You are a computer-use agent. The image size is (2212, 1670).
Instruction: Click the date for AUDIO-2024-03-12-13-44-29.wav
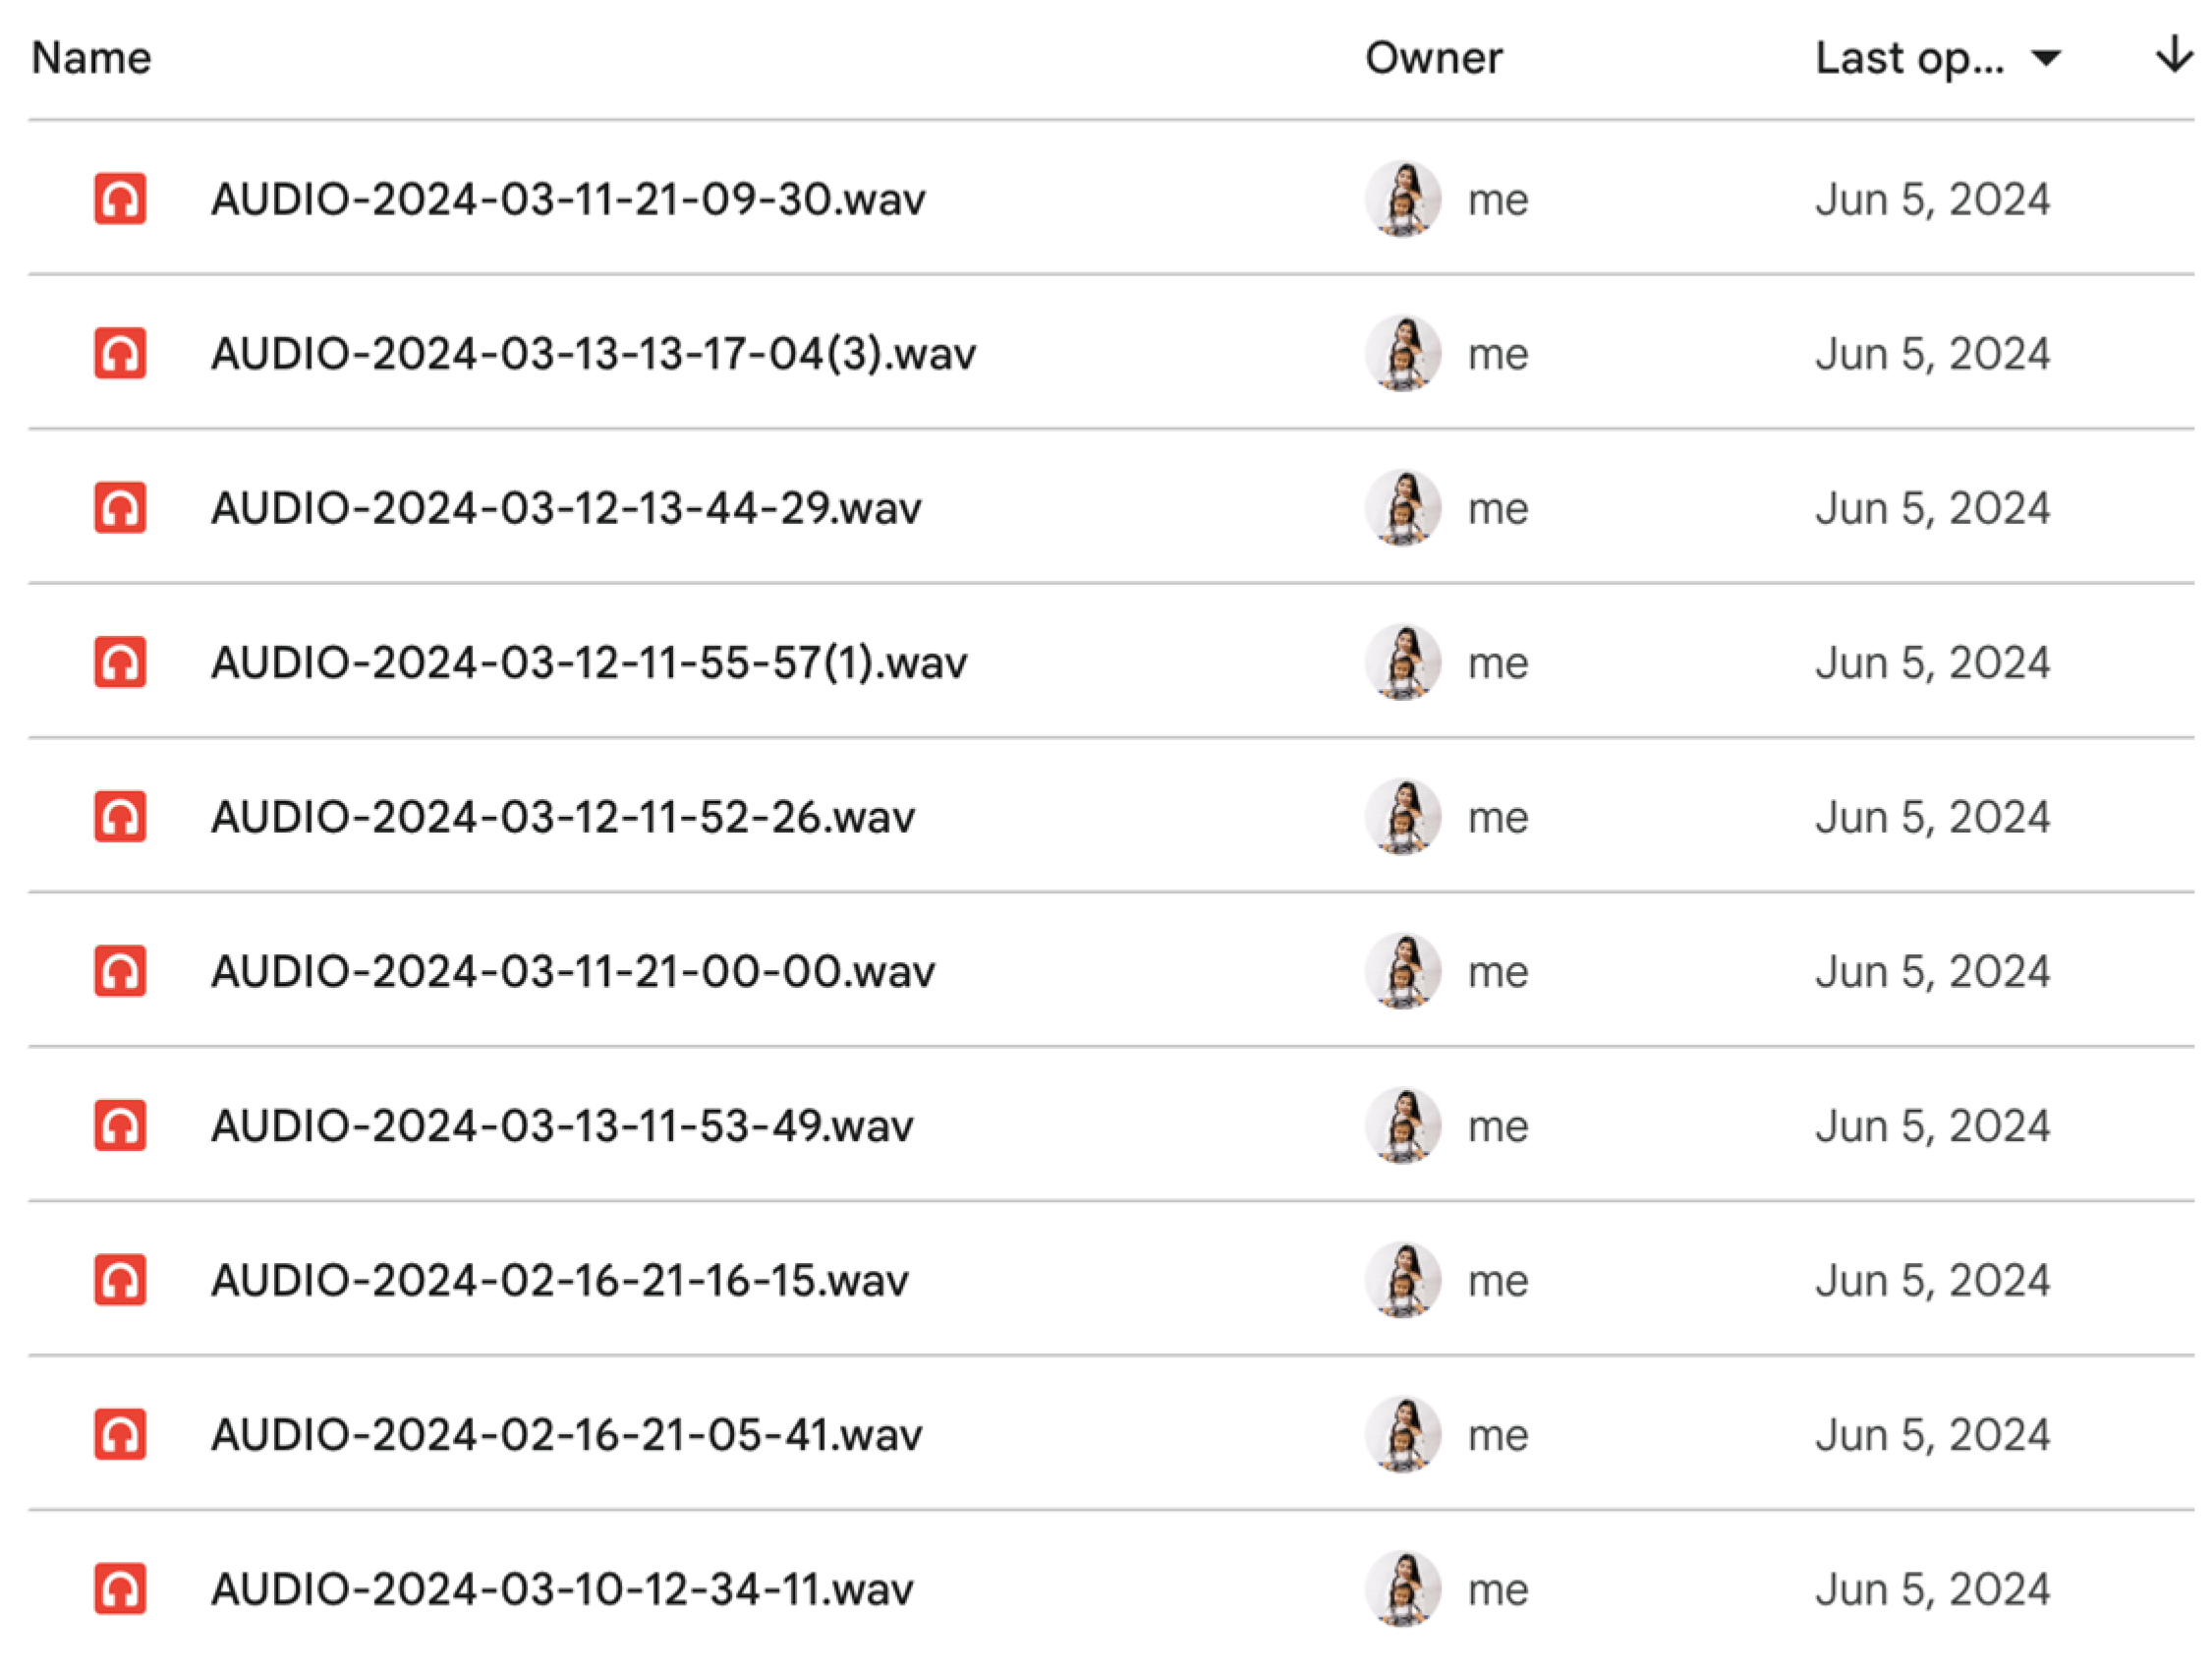click(1932, 508)
